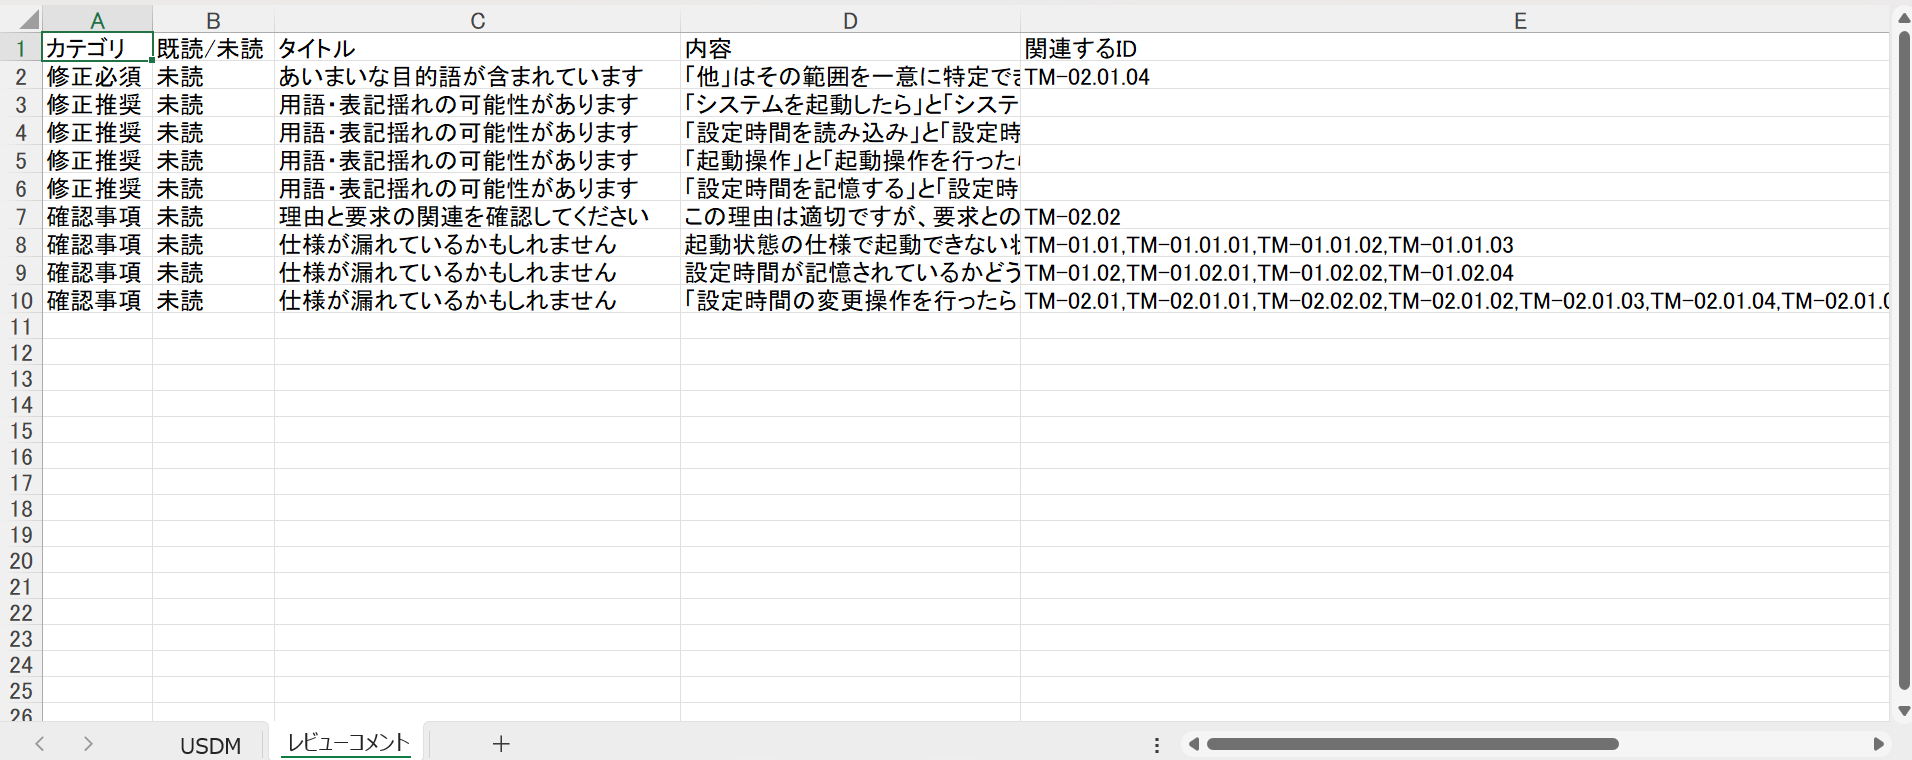Image resolution: width=1912 pixels, height=760 pixels.
Task: Select 未読 cell in row 10
Action: point(213,300)
